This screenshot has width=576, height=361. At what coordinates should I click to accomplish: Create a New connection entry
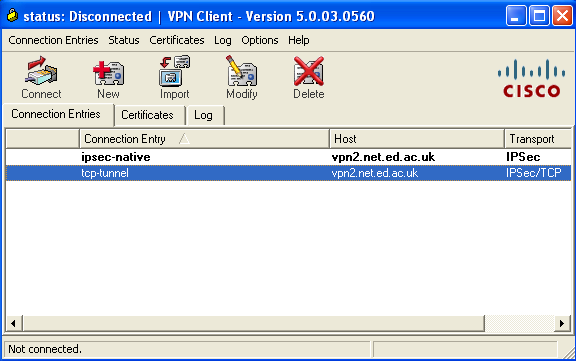108,78
